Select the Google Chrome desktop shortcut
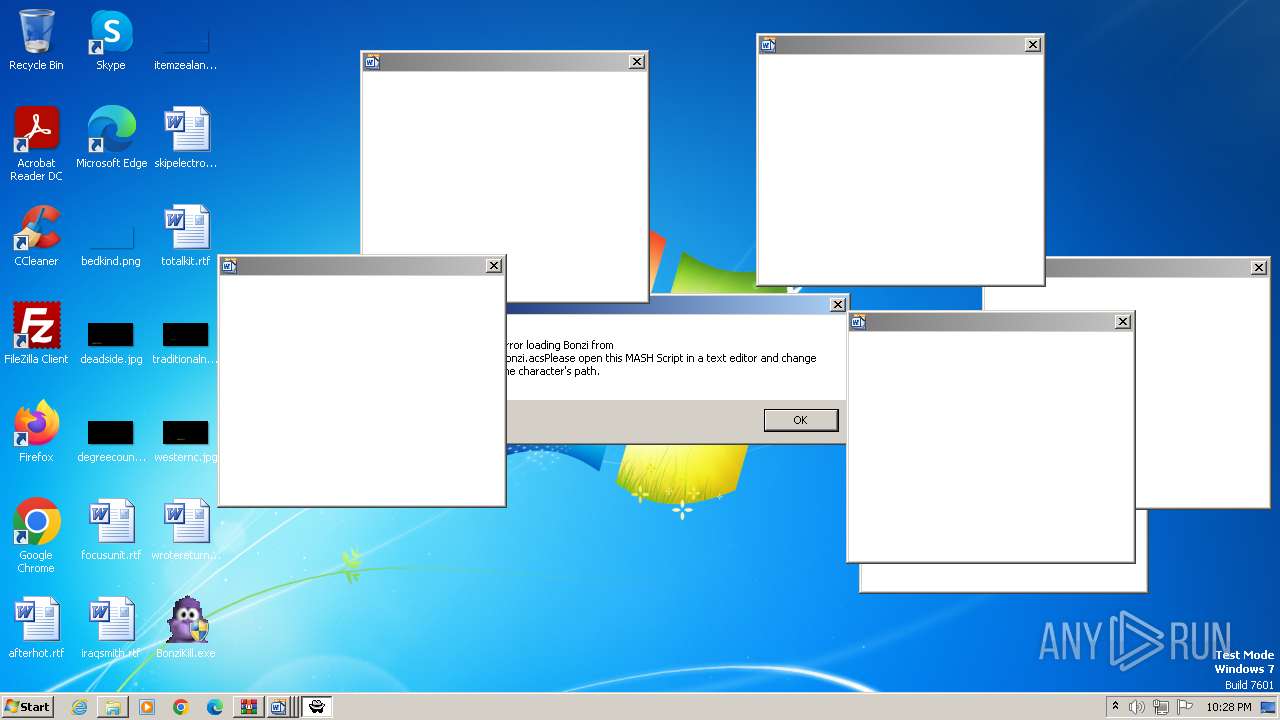1280x720 pixels. [36, 536]
